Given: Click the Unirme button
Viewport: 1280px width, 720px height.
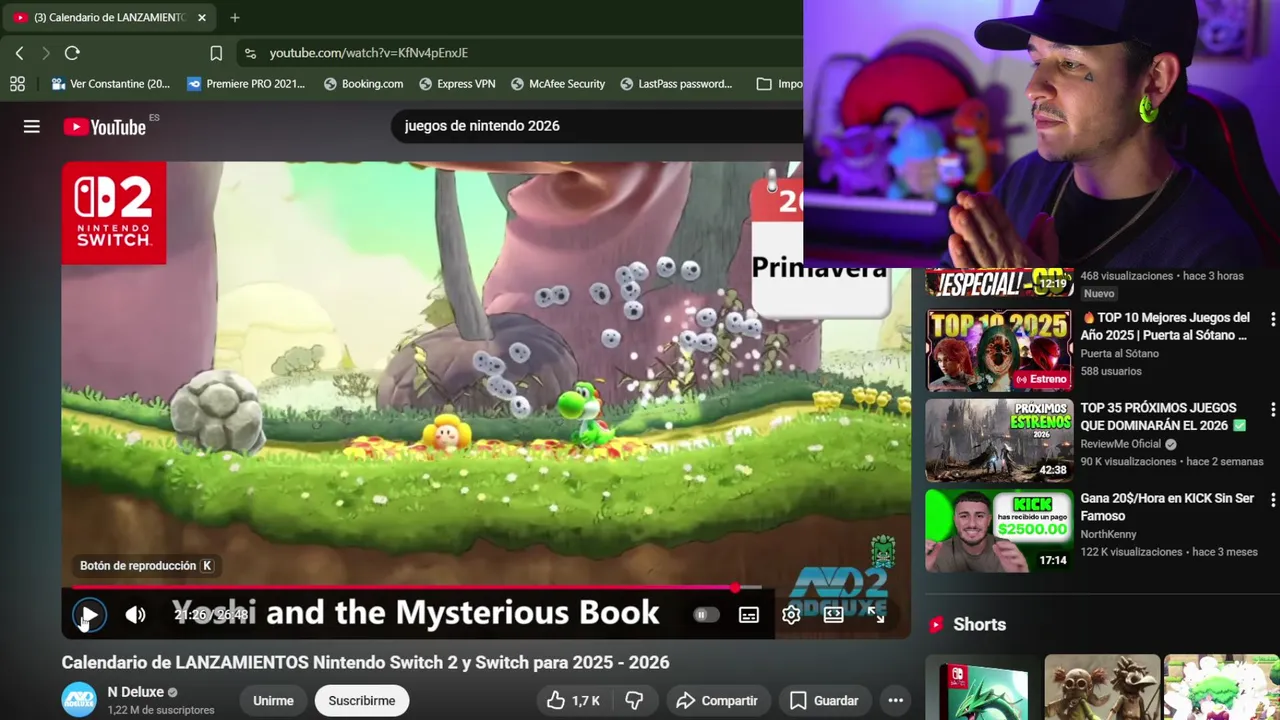Looking at the screenshot, I should click(273, 701).
